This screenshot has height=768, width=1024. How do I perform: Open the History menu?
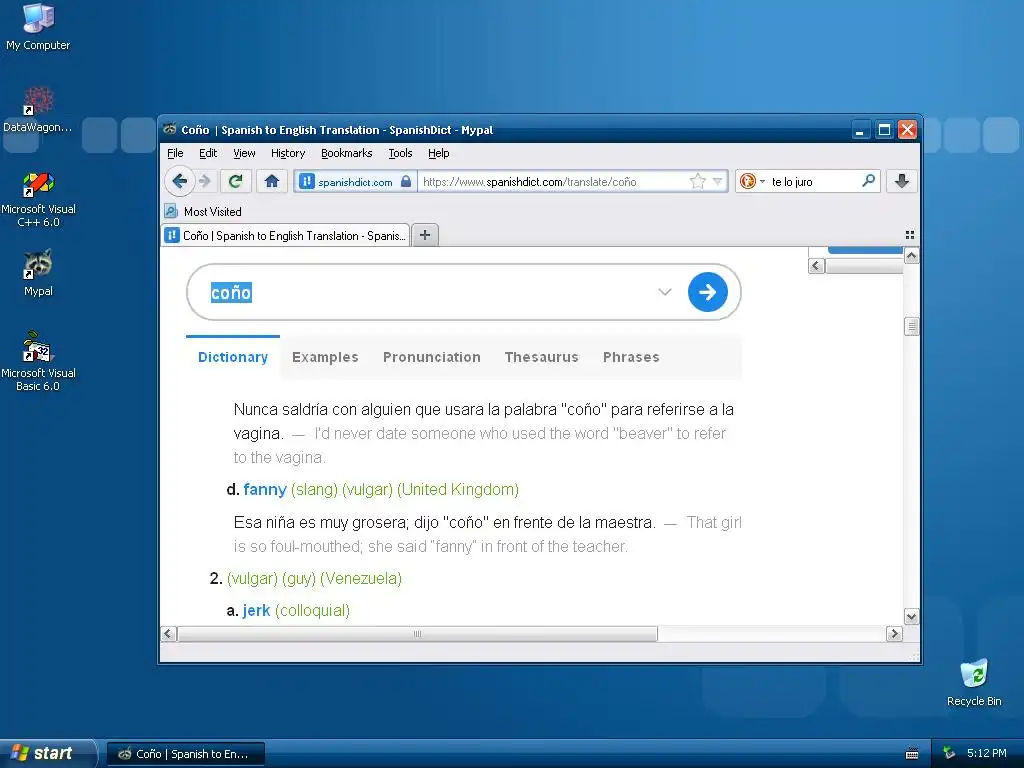[288, 153]
